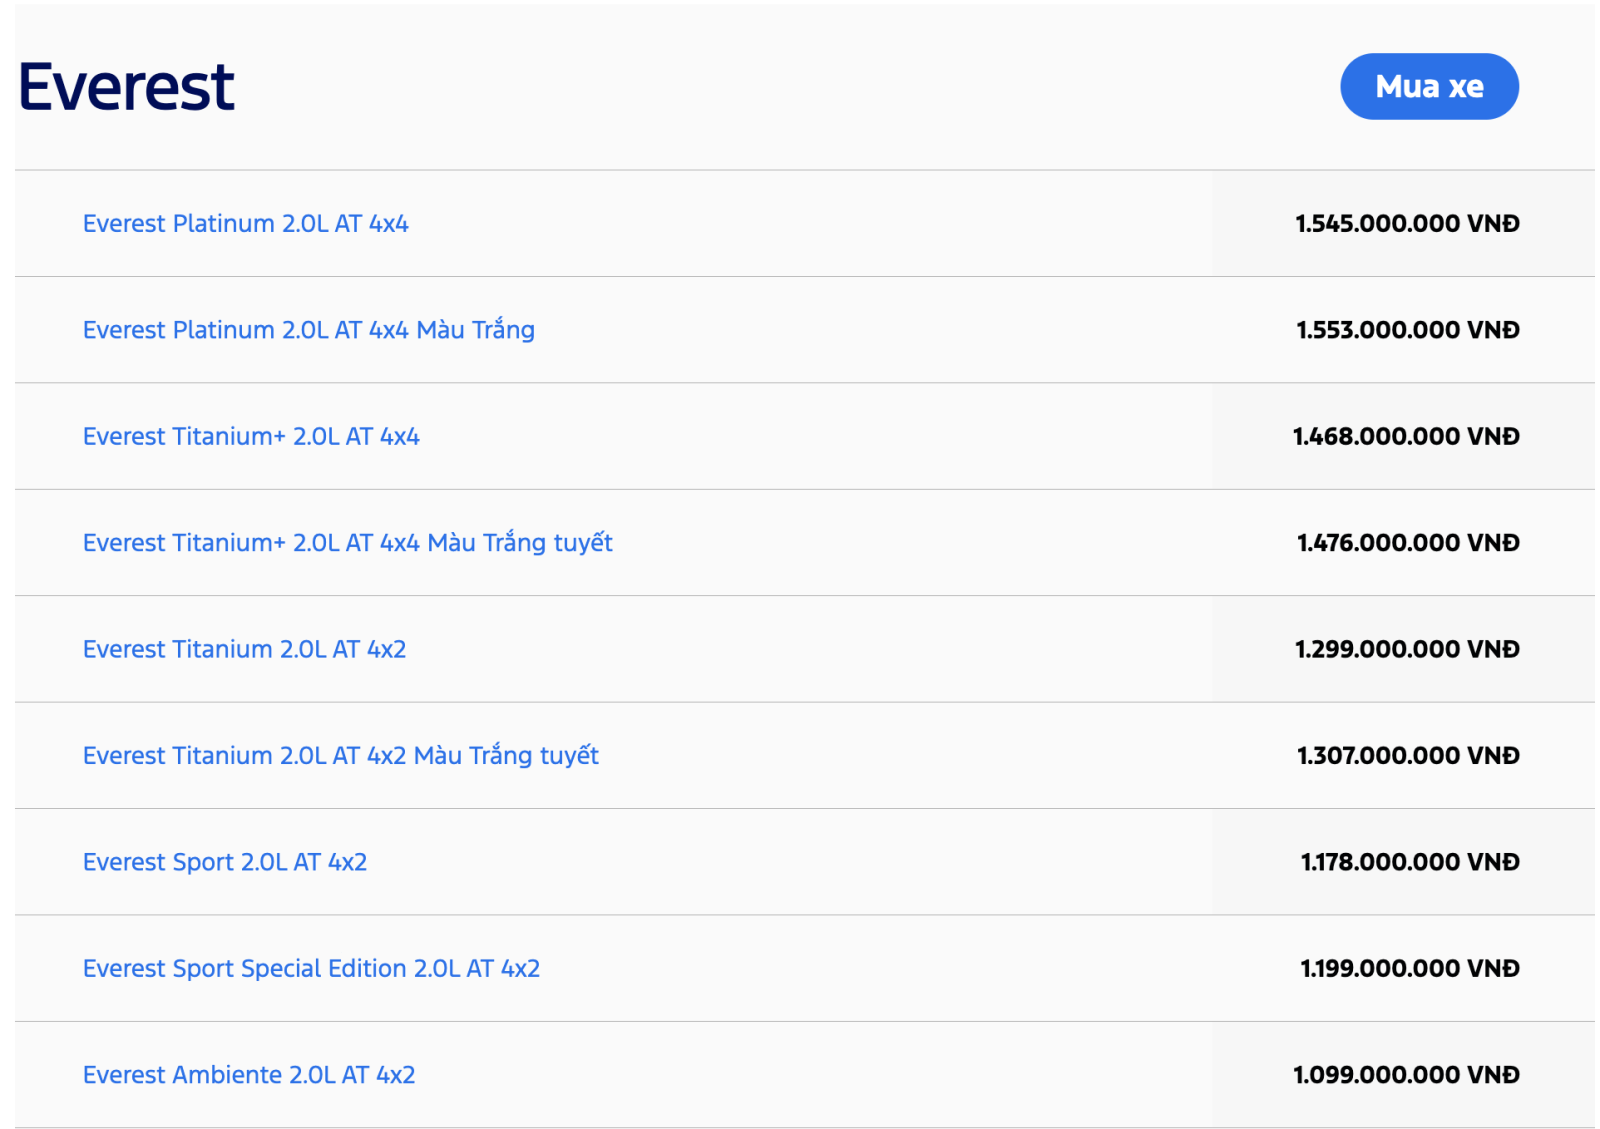Open Everest Platinum 4x4 Màu Trắng link
Screen dimensions: 1600x1129
click(308, 330)
